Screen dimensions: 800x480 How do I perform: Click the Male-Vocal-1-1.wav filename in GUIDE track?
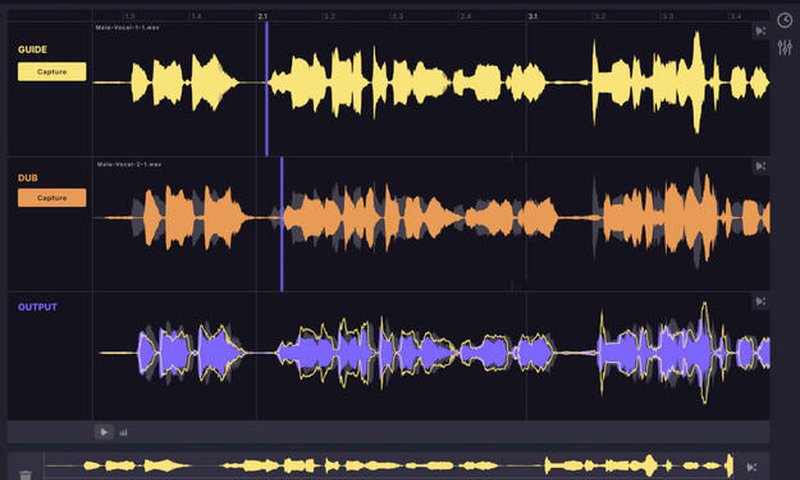point(128,28)
